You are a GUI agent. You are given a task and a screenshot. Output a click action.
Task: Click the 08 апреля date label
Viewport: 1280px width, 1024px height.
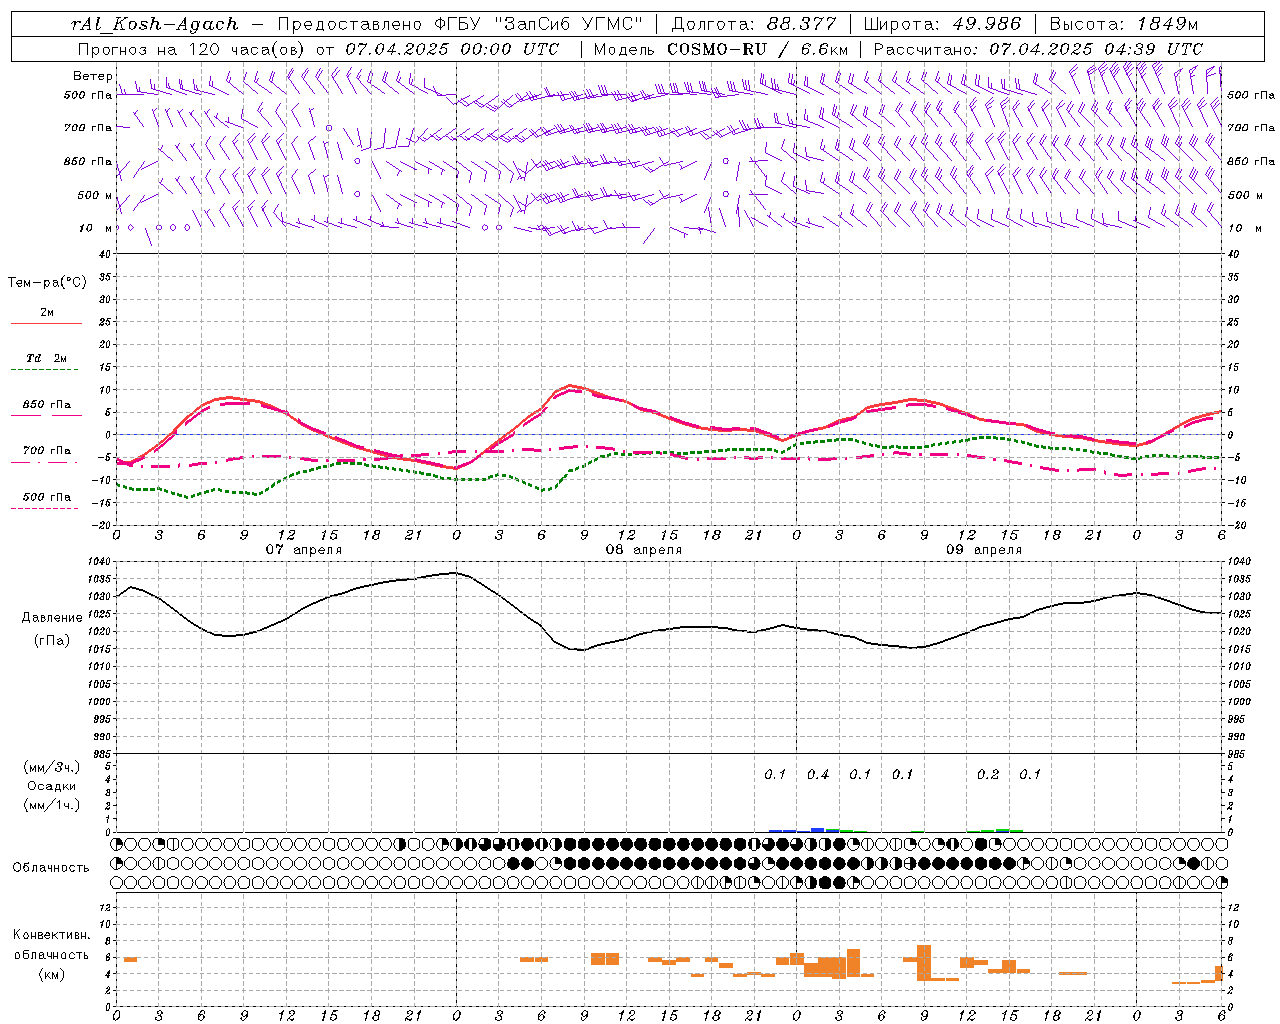click(643, 550)
